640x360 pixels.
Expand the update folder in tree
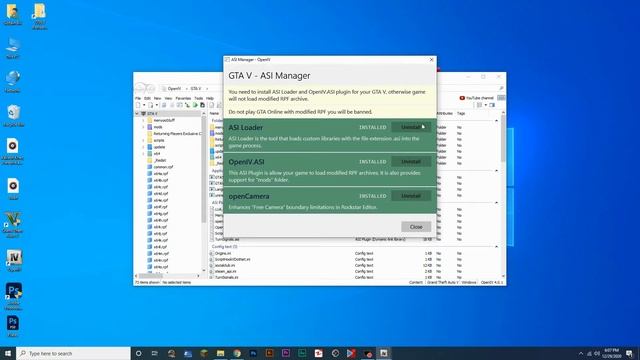click(144, 147)
